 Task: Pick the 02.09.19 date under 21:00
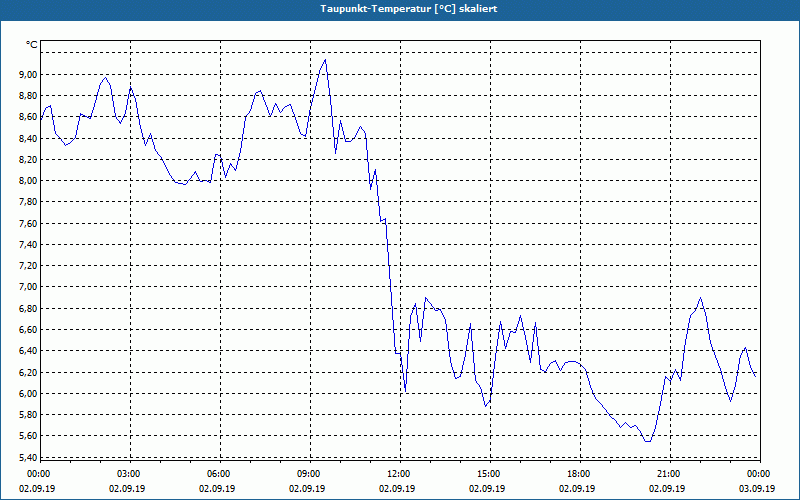point(667,488)
